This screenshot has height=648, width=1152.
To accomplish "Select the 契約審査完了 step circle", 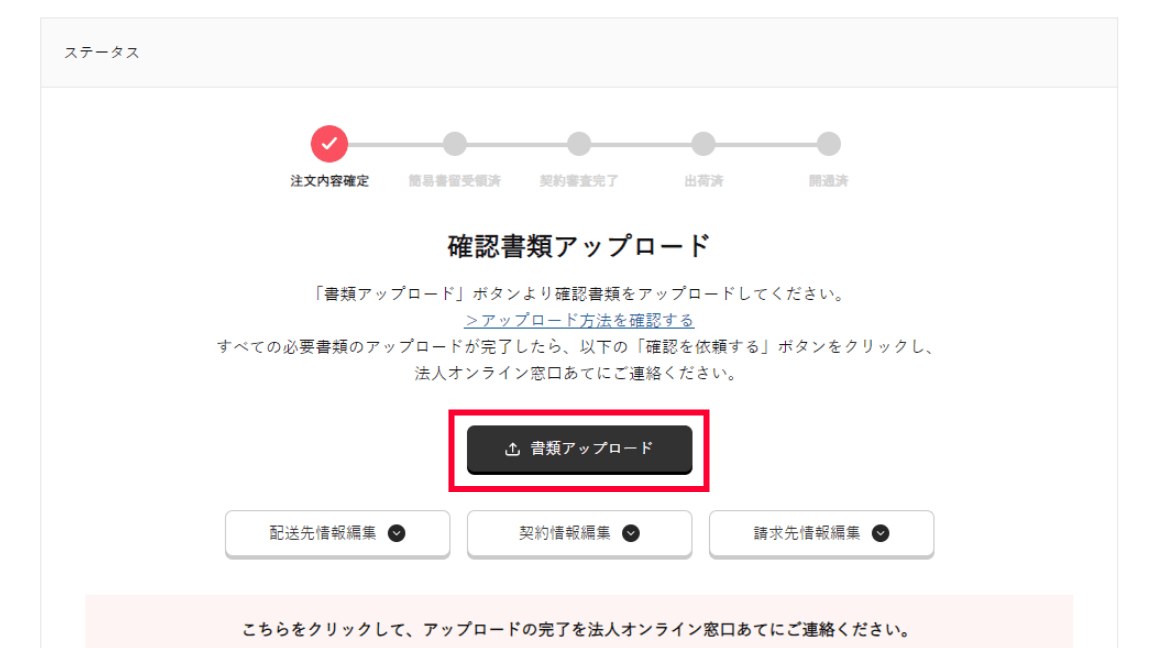I will click(x=579, y=144).
